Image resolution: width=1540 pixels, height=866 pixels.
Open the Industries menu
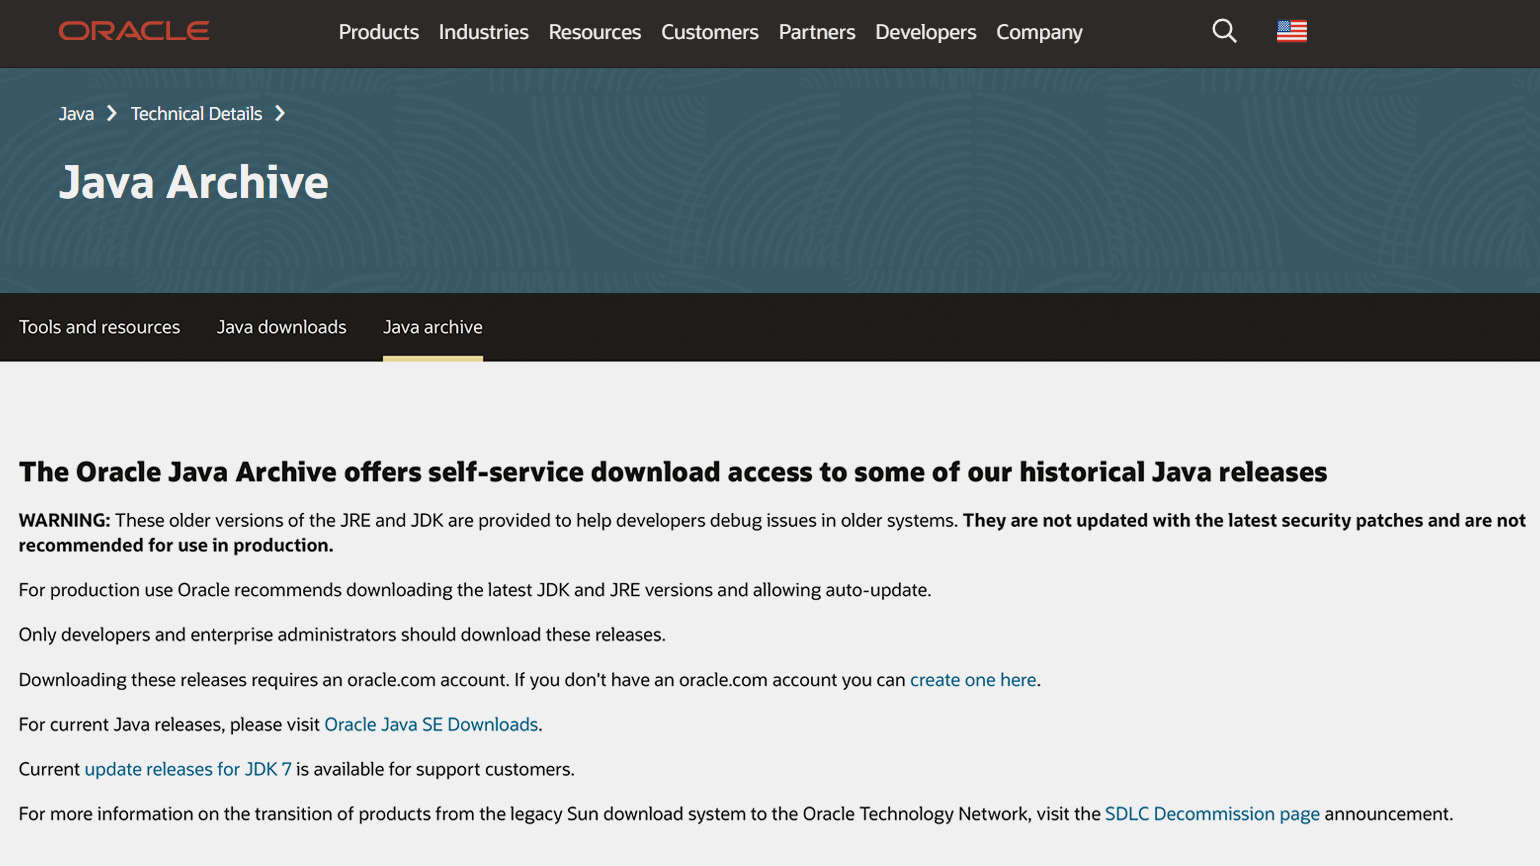point(483,32)
